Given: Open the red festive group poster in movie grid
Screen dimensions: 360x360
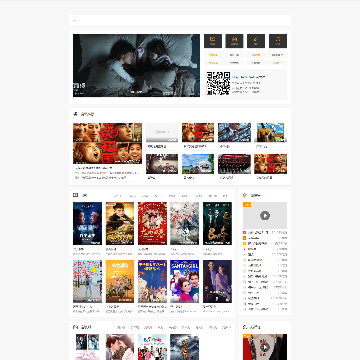Looking at the screenshot, I should [152, 223].
